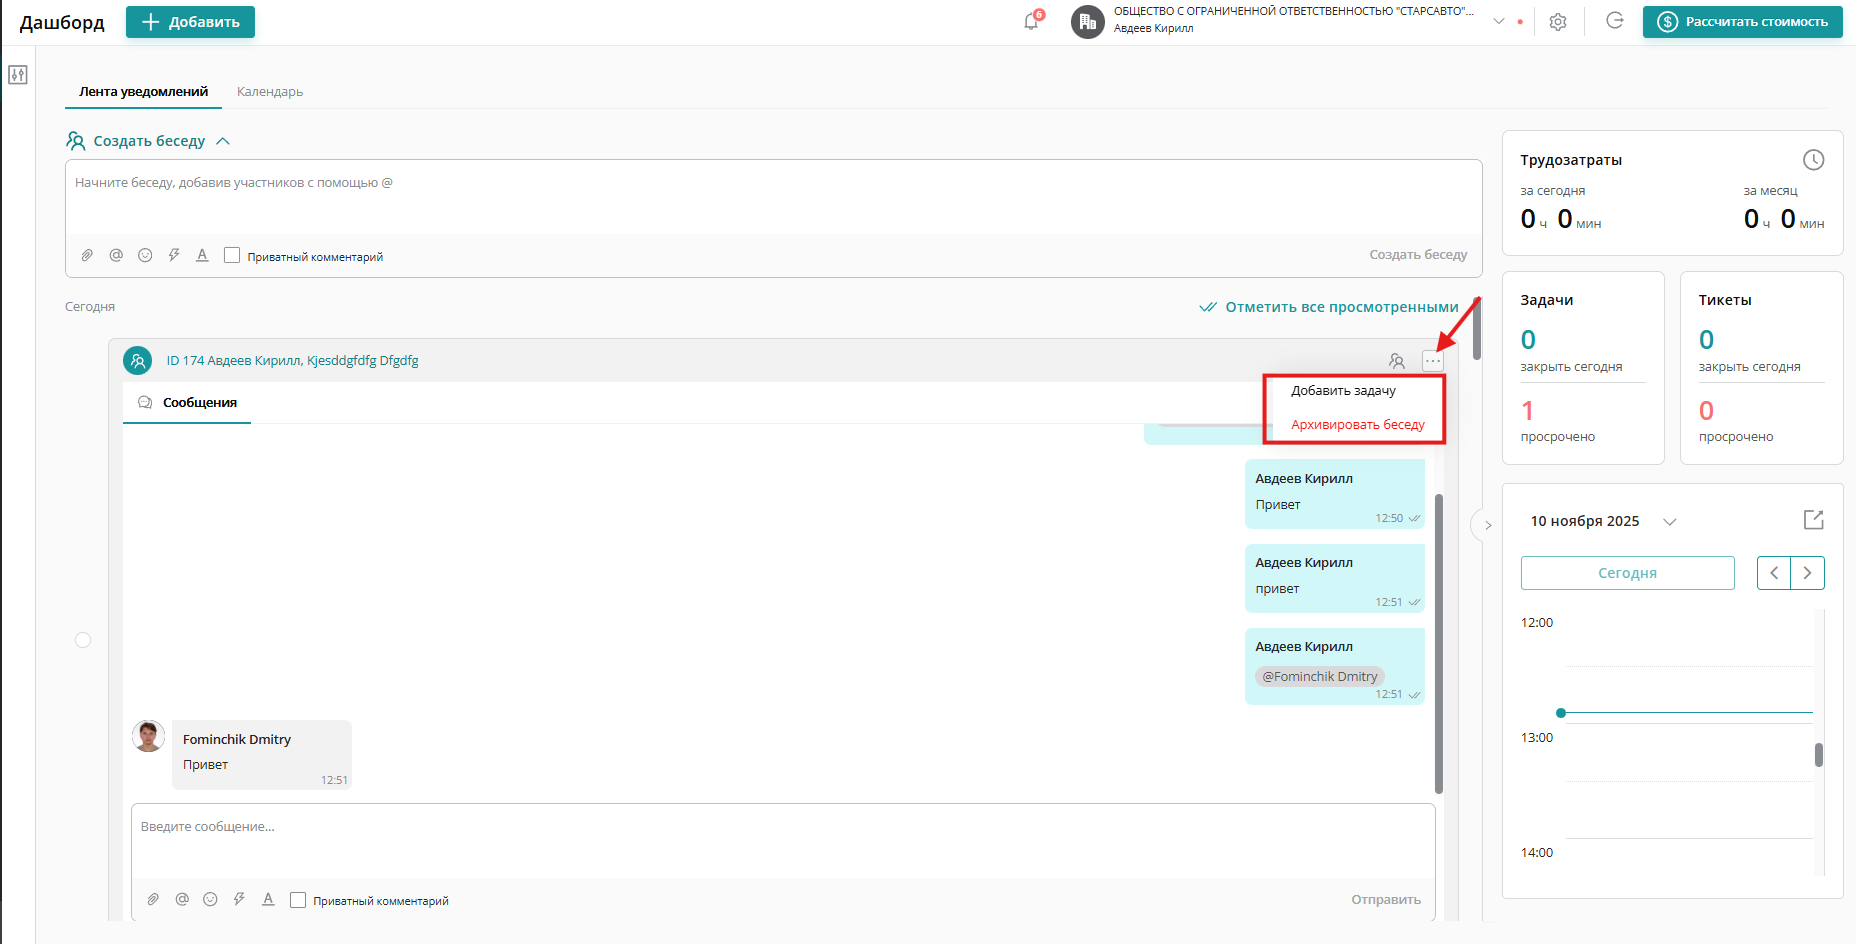Expand the 10 ноября 2025 date dropdown
This screenshot has height=944, width=1856.
1669,522
